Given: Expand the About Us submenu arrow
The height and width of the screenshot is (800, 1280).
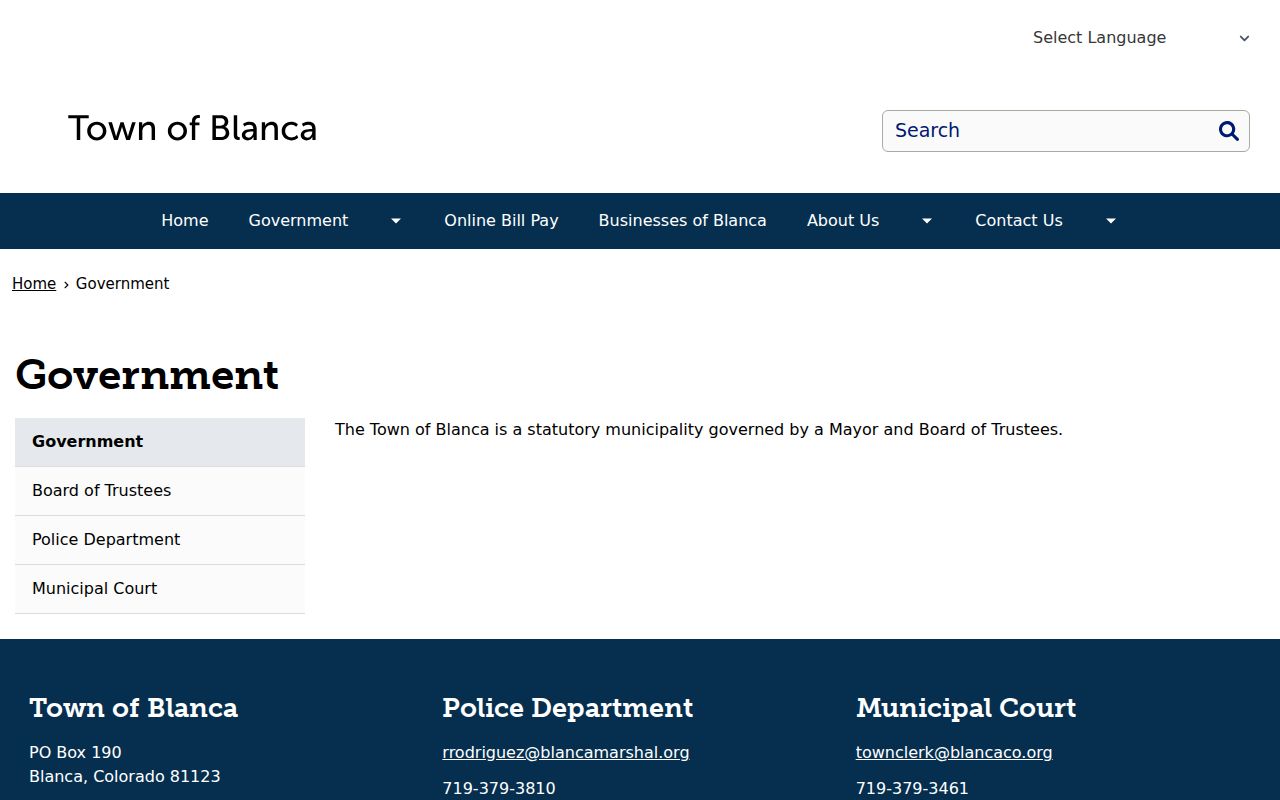Looking at the screenshot, I should click(x=927, y=221).
